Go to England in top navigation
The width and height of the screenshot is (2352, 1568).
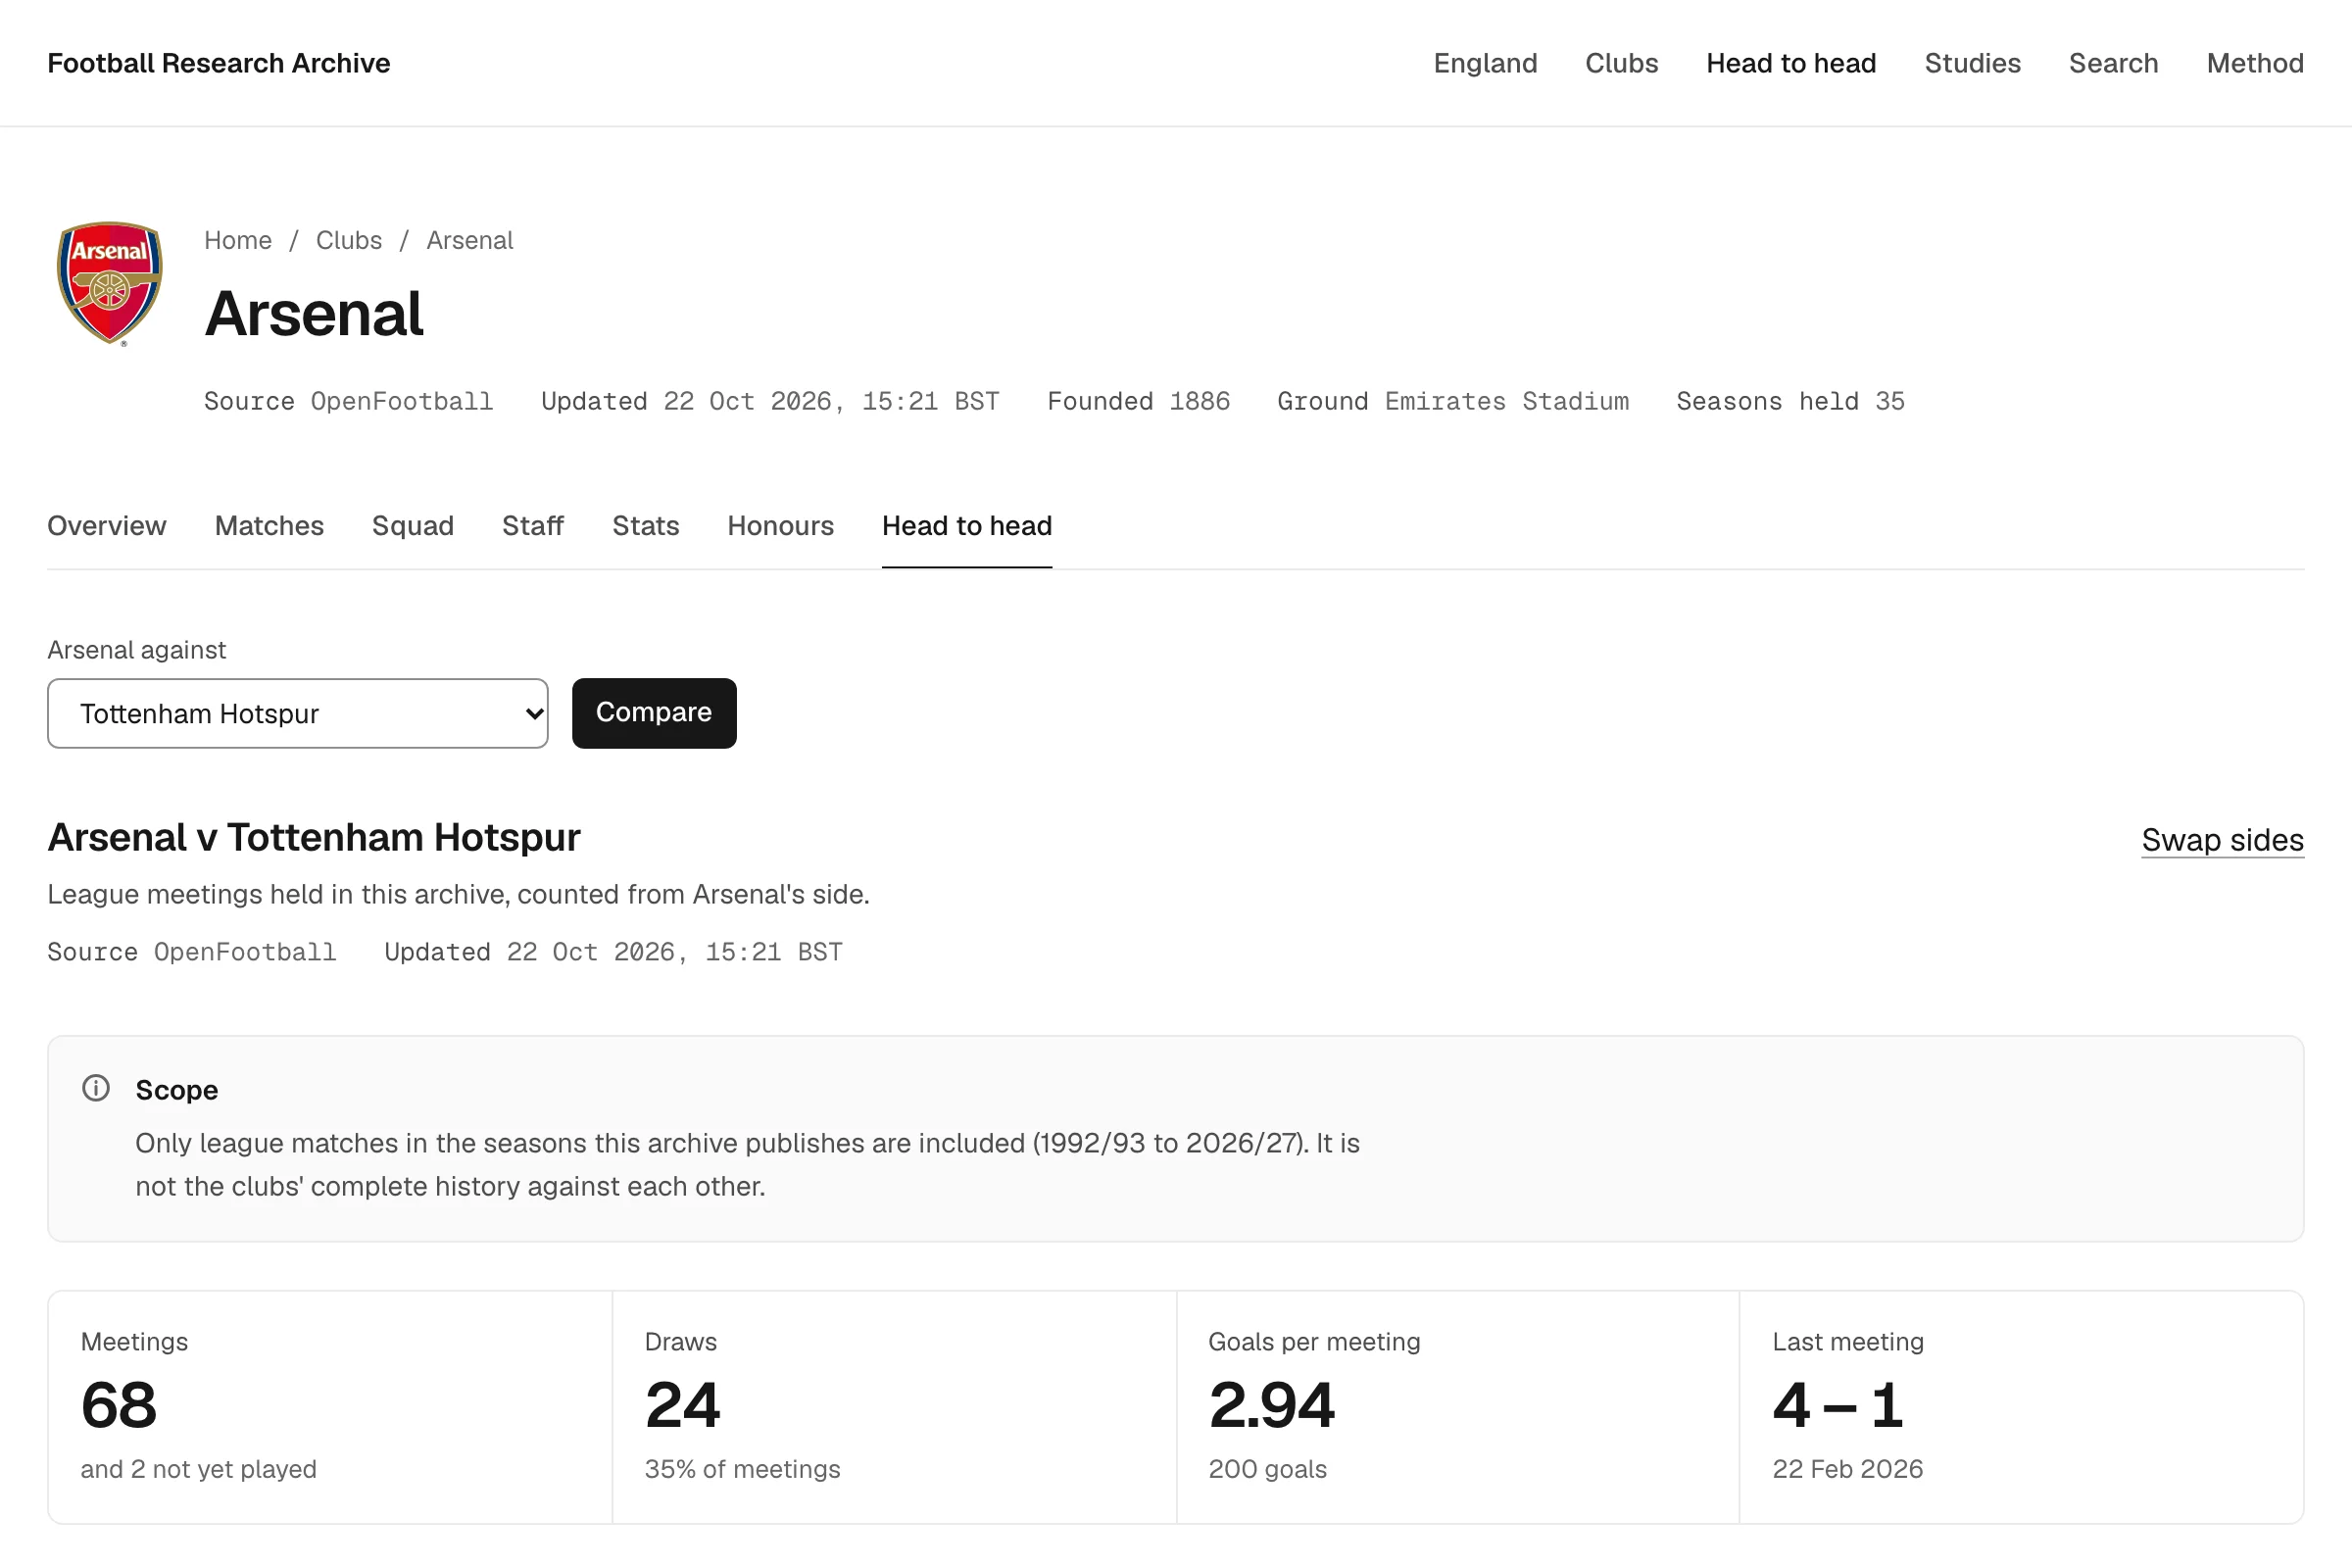click(1485, 63)
